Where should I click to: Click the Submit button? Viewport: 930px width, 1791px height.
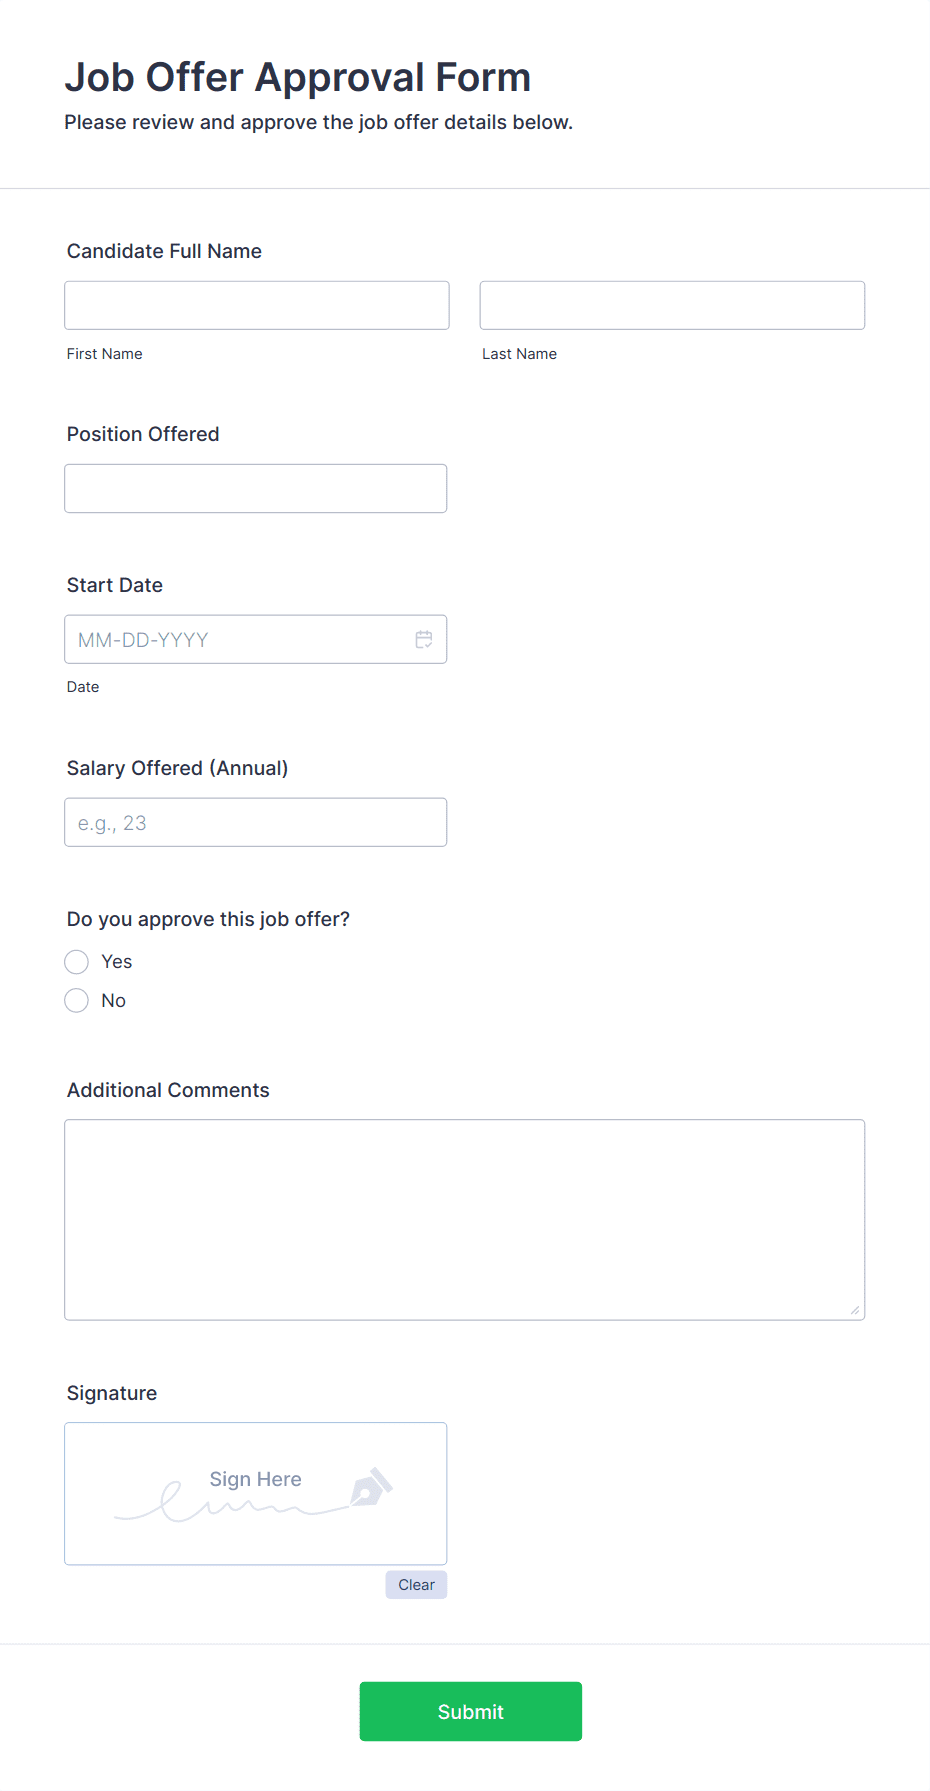pos(470,1711)
